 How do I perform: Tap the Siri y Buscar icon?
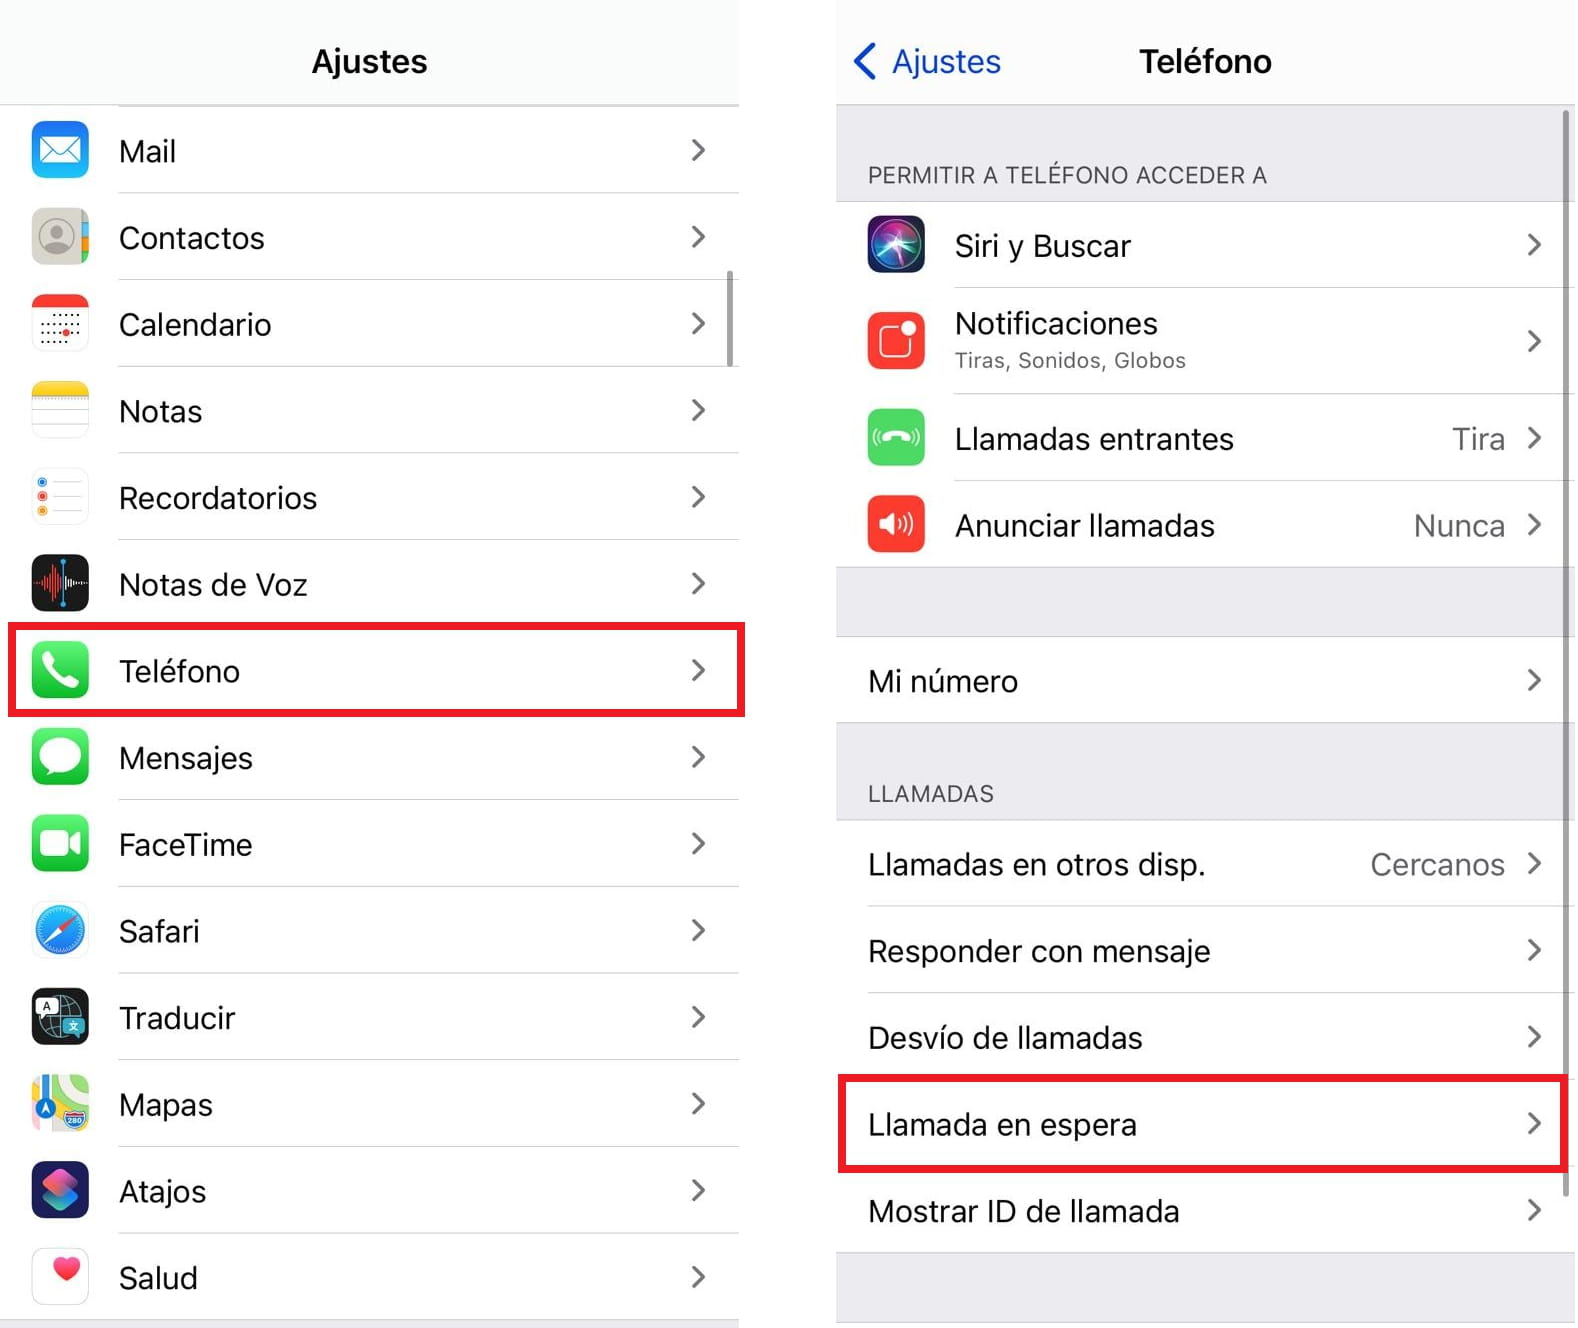tap(896, 245)
